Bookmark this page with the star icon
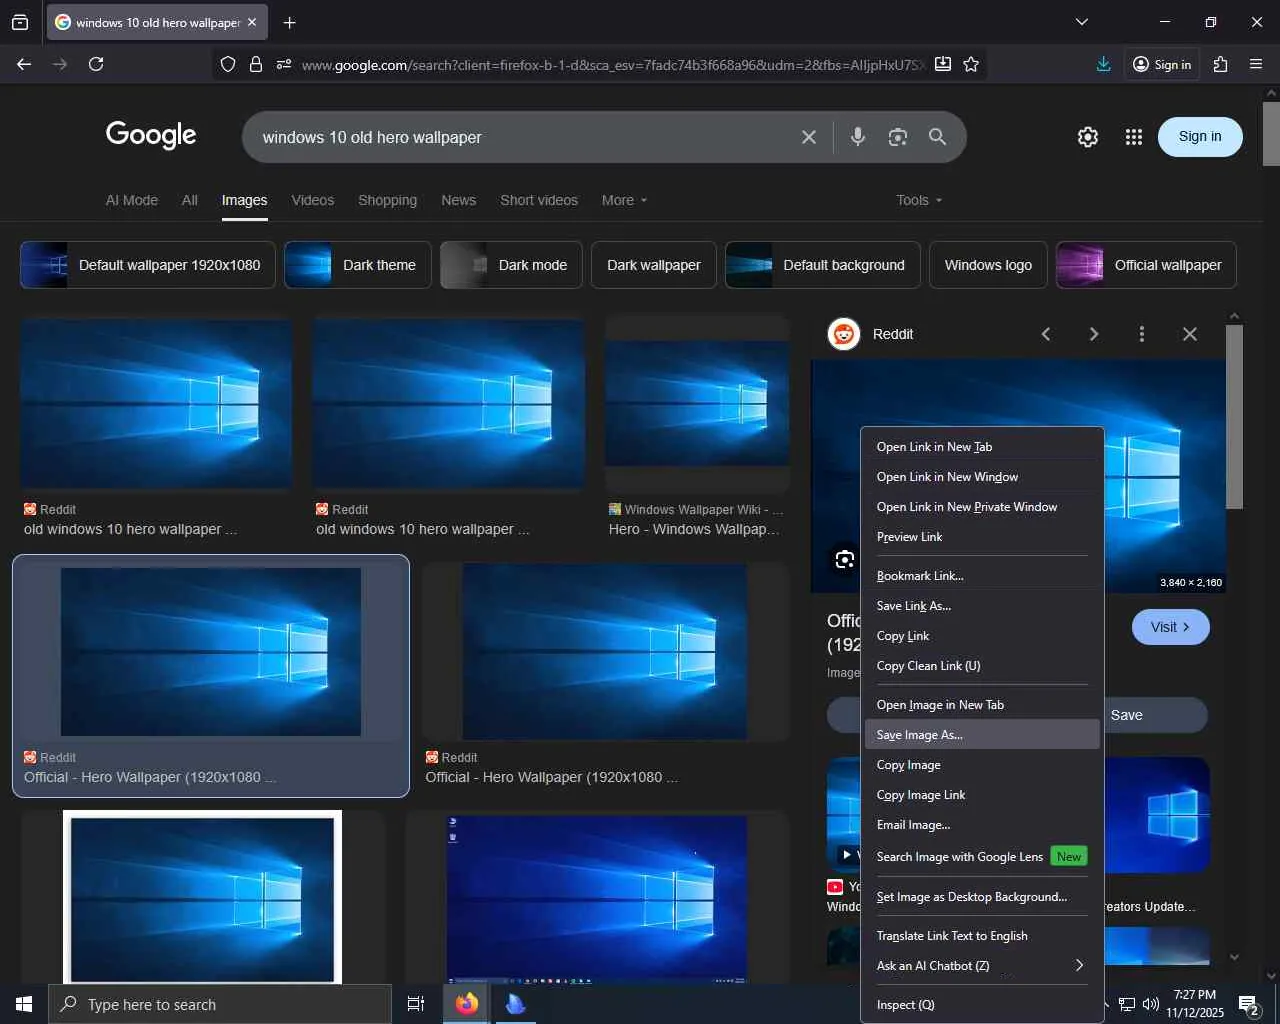Screen dimensions: 1280x1024 [x=971, y=64]
